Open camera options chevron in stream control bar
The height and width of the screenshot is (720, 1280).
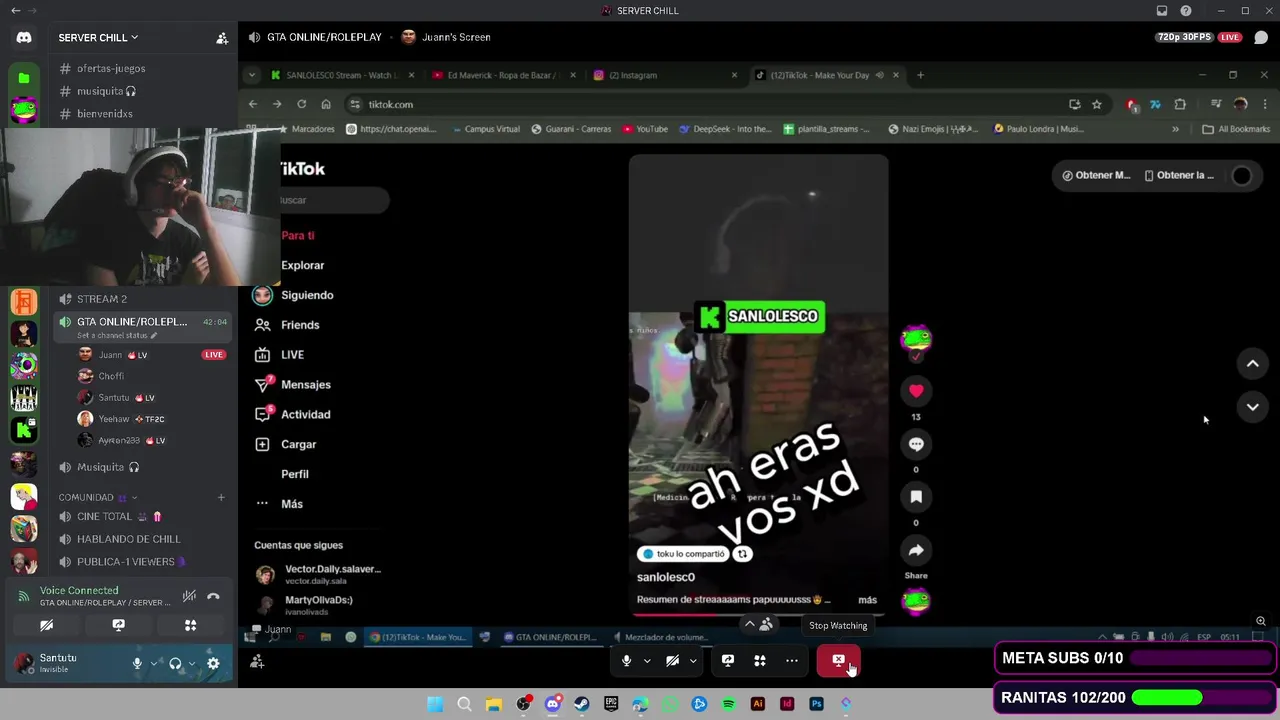tap(693, 660)
